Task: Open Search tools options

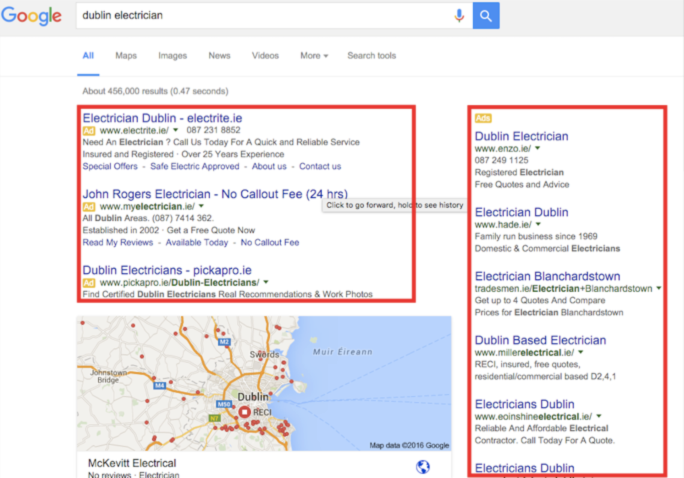Action: [x=372, y=55]
